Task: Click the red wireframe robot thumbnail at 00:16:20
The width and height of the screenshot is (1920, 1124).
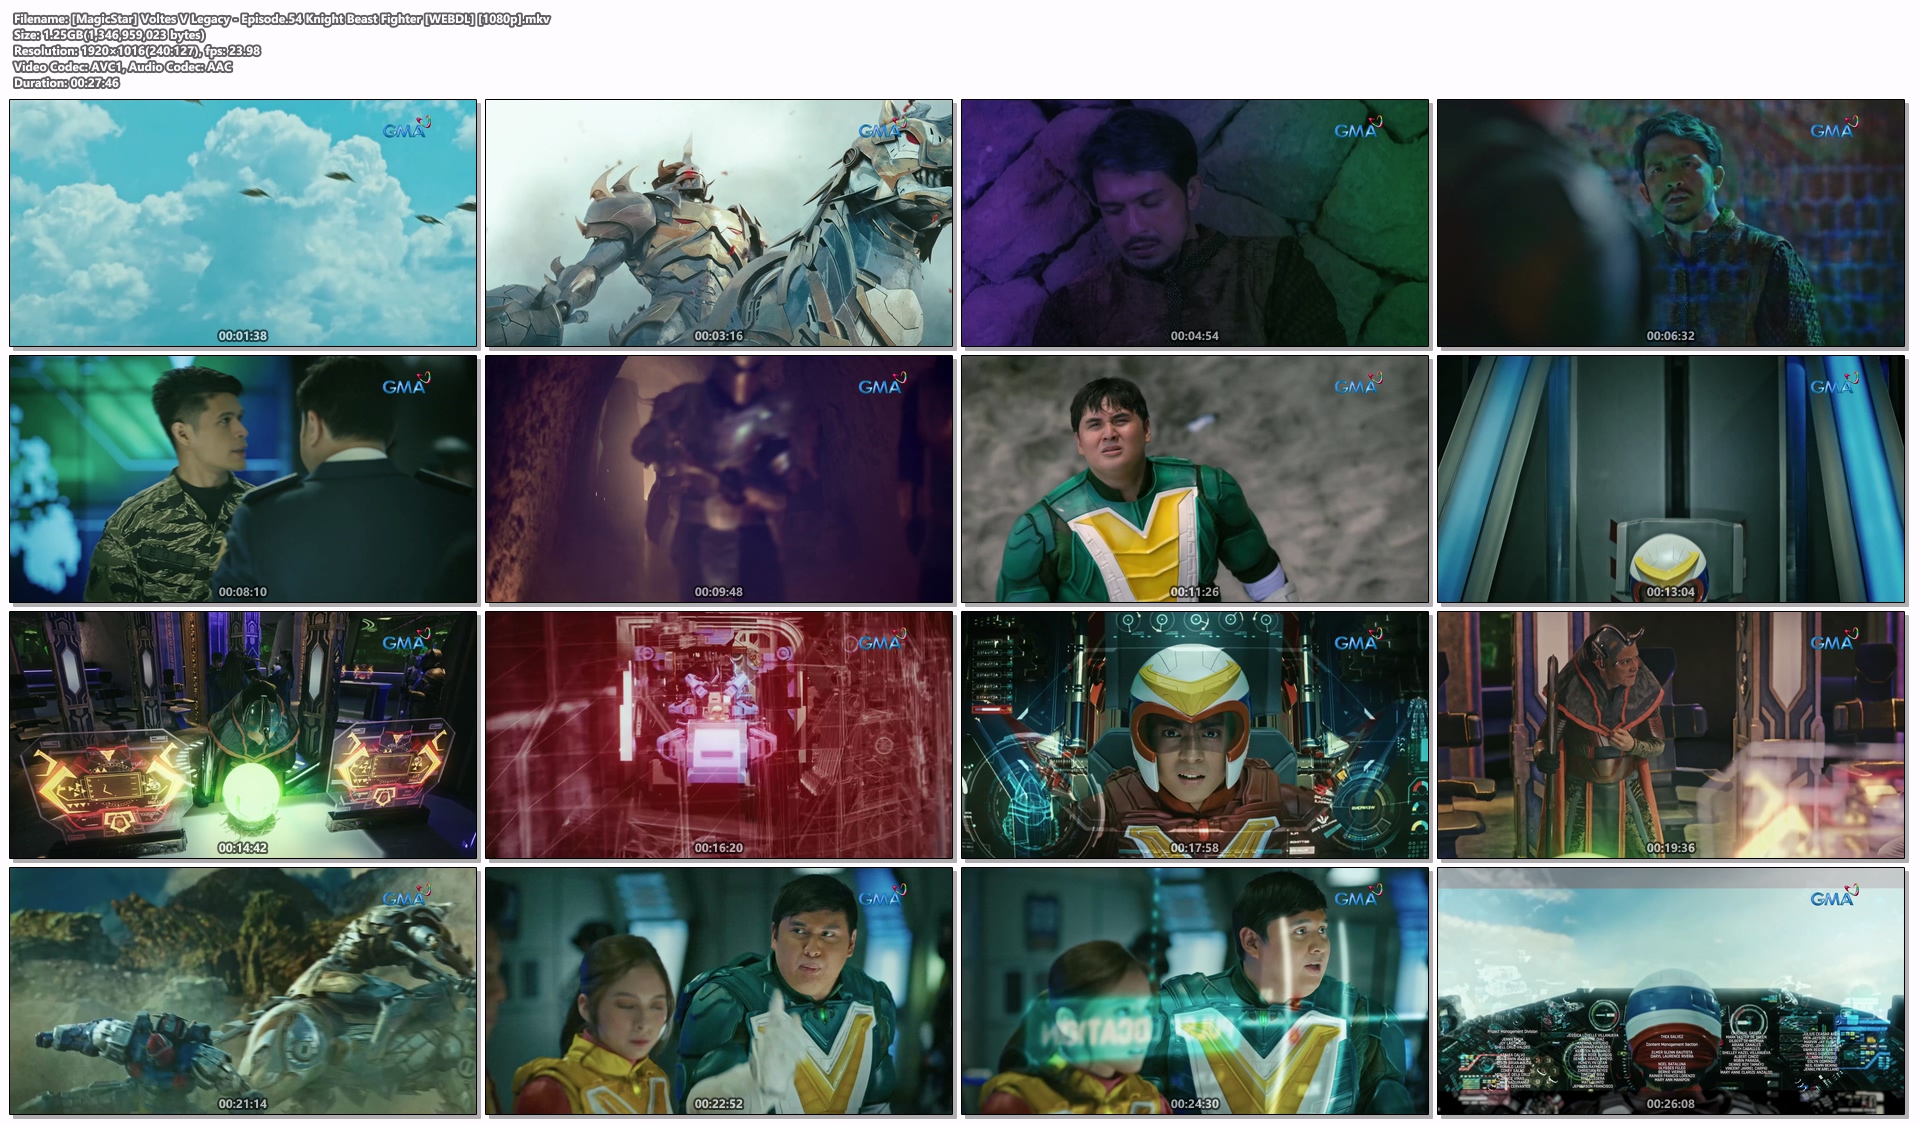Action: tap(719, 734)
